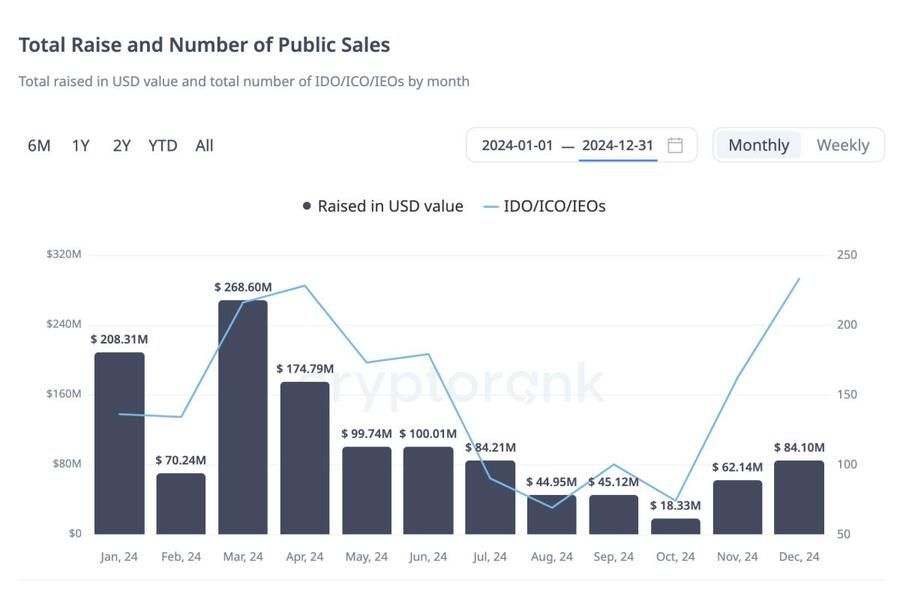Click the May 24 bar

367,490
